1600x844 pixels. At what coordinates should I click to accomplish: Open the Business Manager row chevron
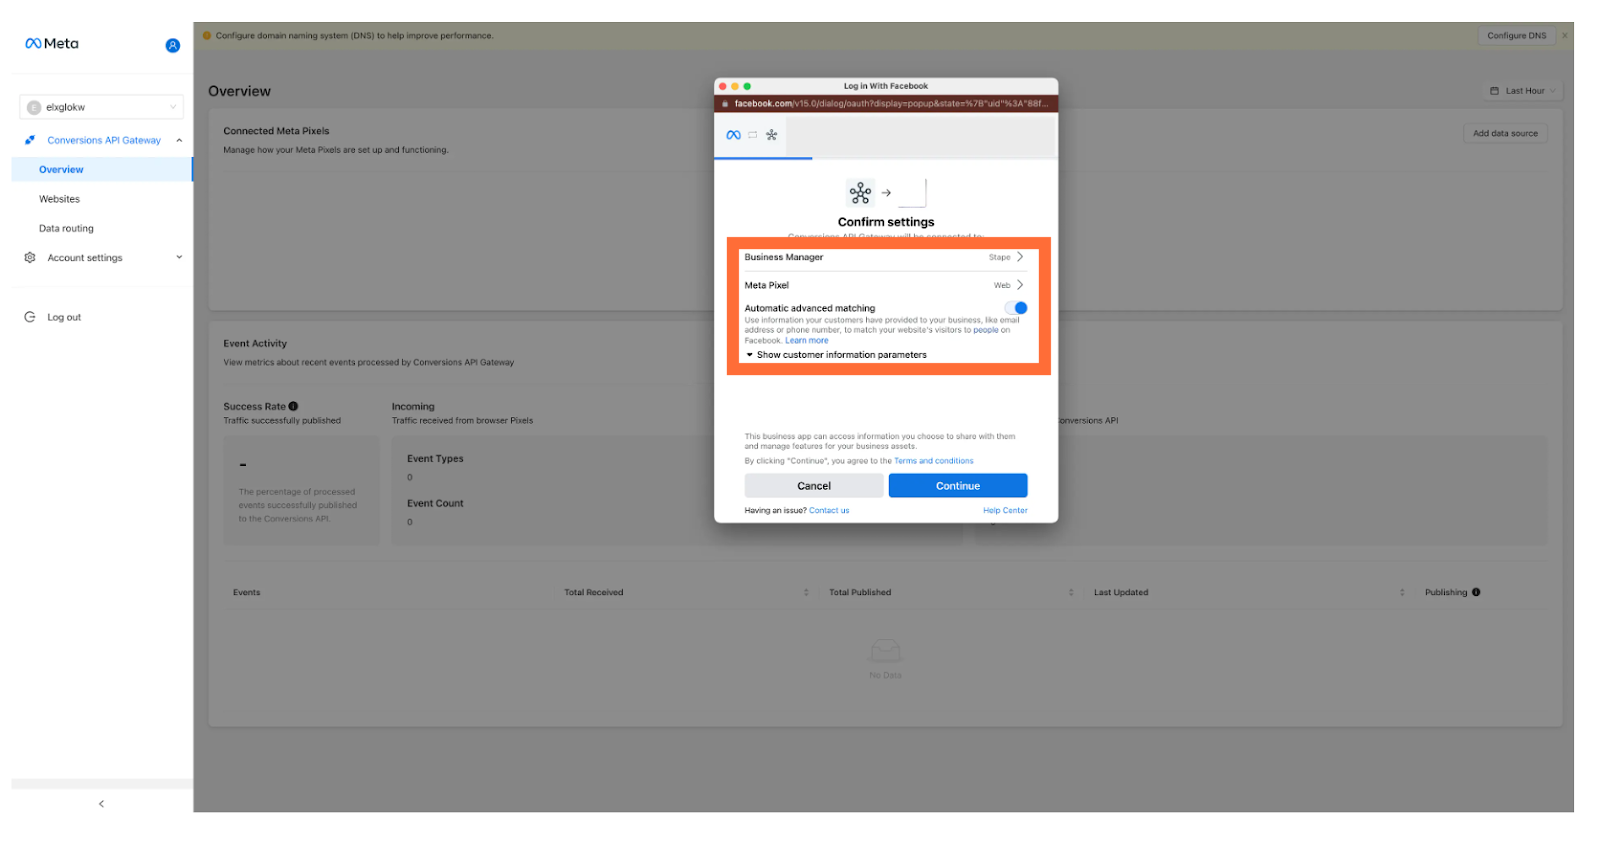coord(1020,257)
